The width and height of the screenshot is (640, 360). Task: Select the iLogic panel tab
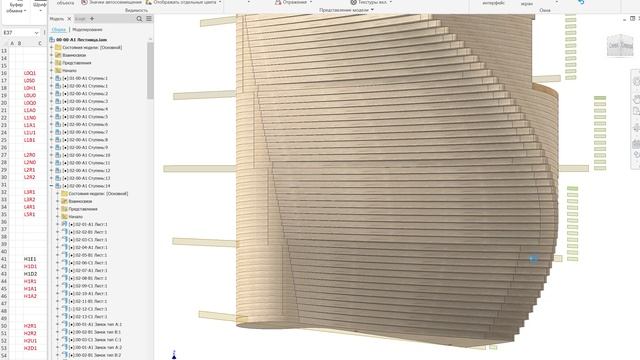(80, 19)
